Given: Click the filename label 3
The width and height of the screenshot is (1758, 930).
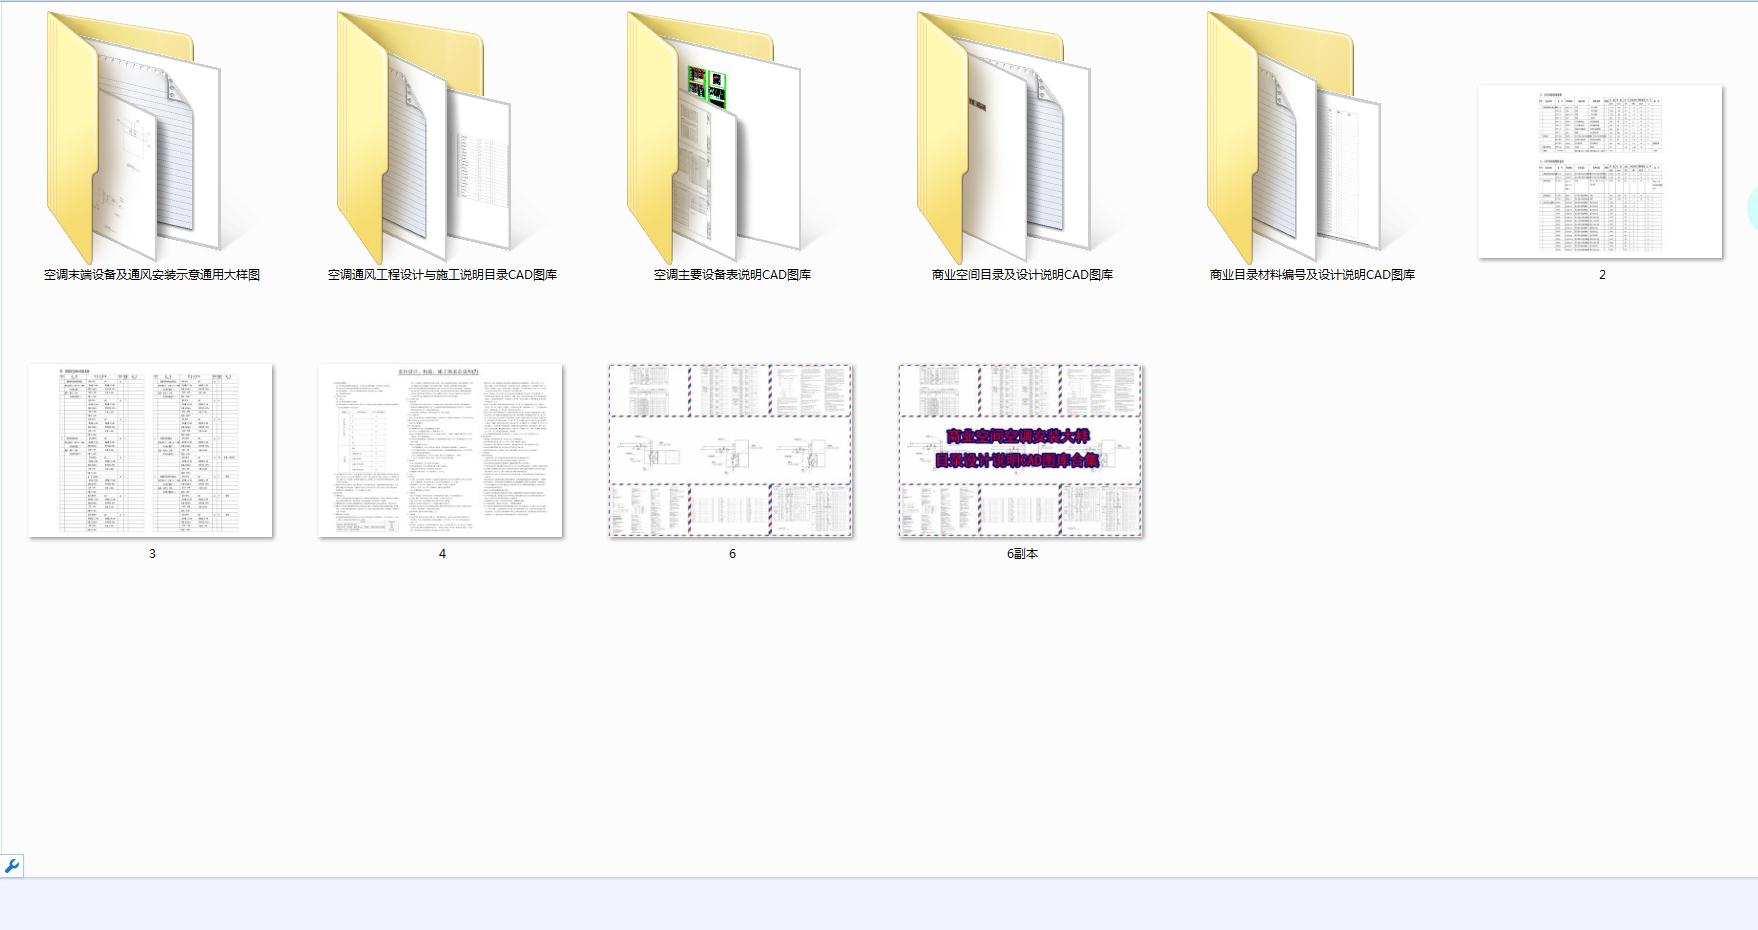Looking at the screenshot, I should click(x=152, y=554).
